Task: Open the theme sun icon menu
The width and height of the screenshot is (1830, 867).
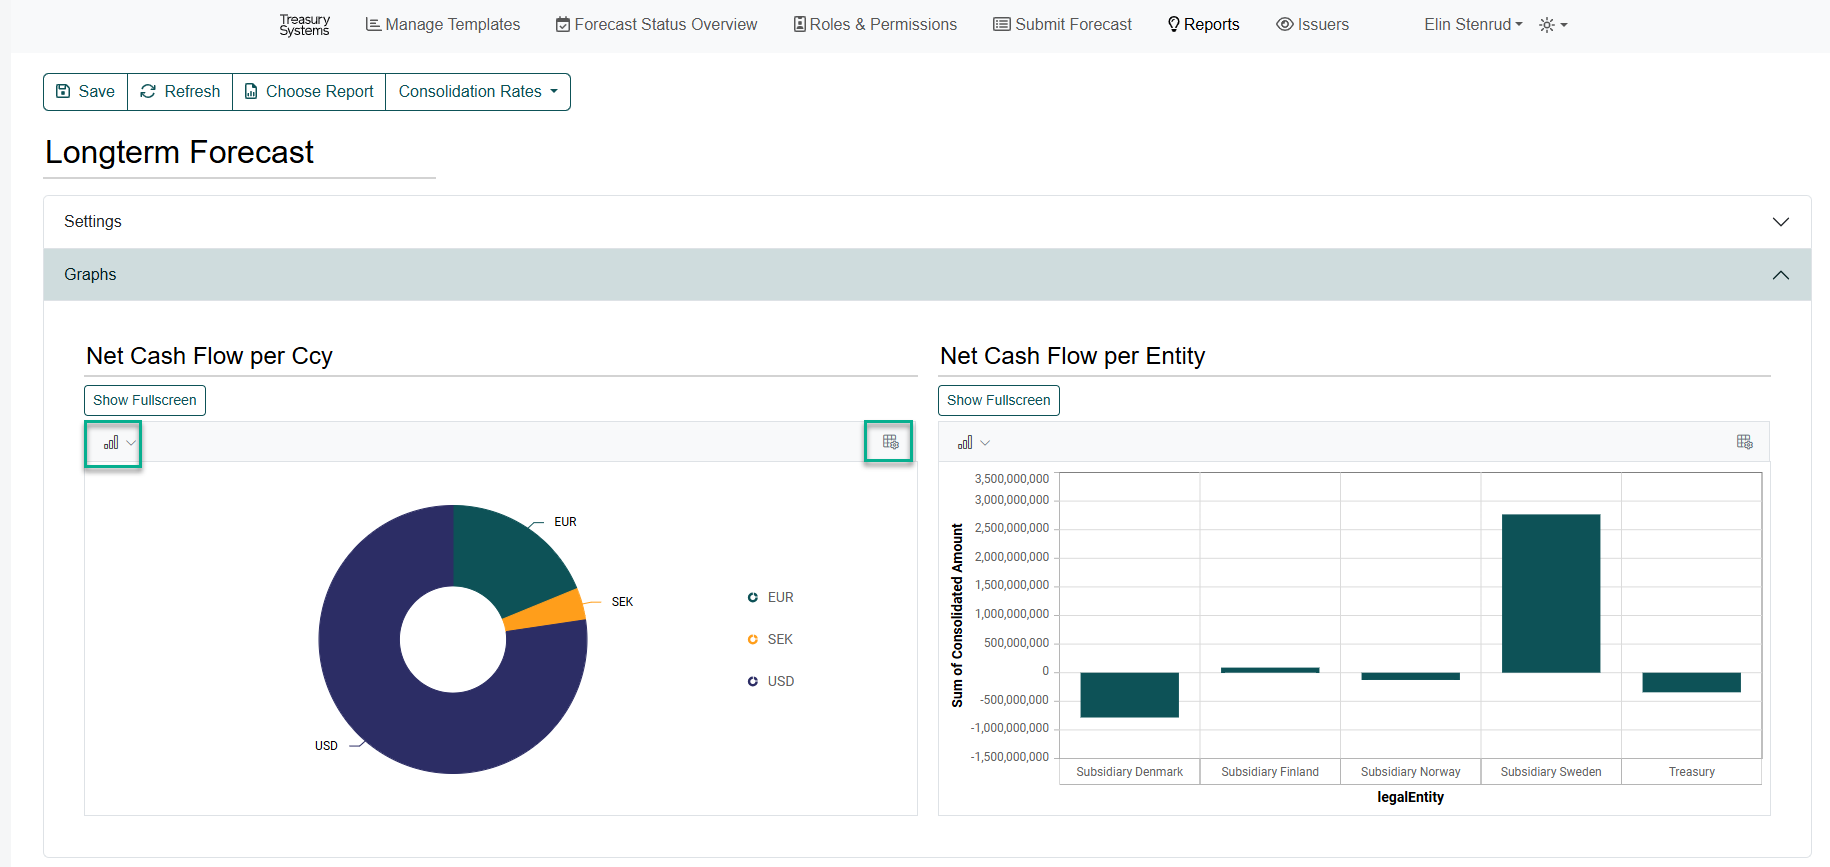Action: point(1552,25)
